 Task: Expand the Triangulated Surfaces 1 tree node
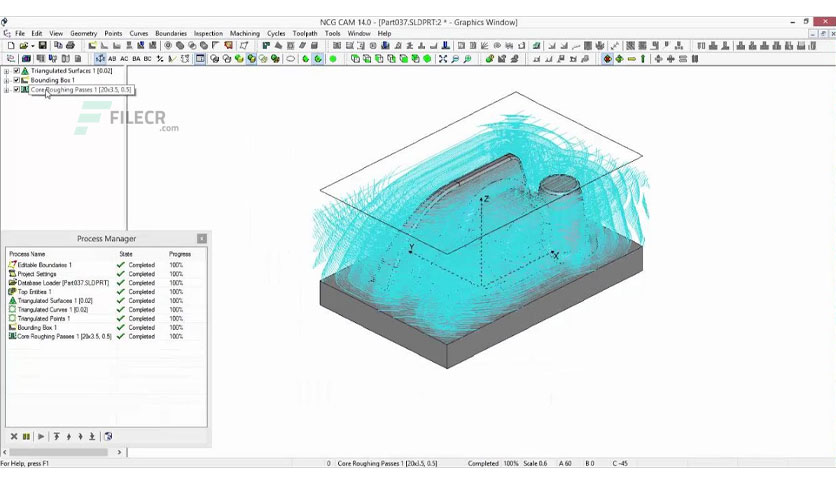[x=6, y=70]
